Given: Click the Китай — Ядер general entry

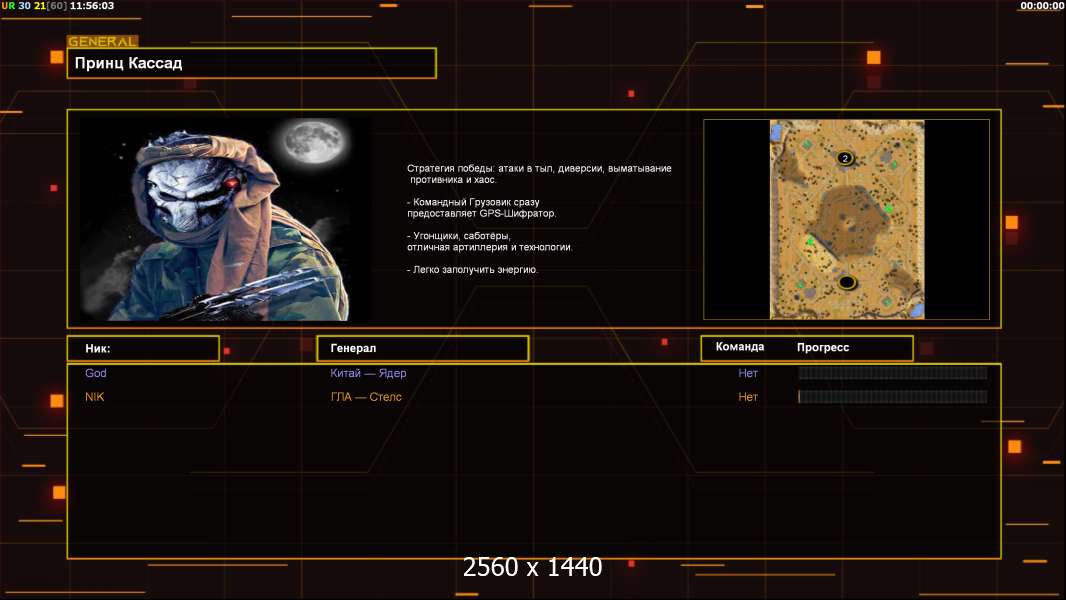Looking at the screenshot, I should [x=368, y=373].
